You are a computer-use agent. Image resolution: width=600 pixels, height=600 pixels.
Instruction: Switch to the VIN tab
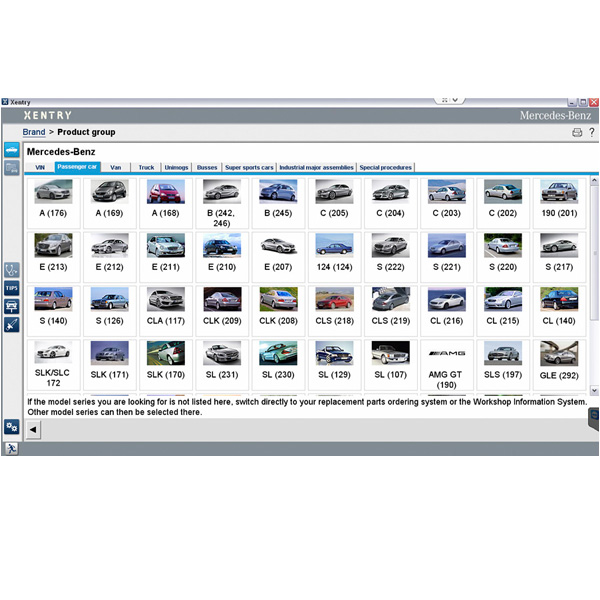40,167
